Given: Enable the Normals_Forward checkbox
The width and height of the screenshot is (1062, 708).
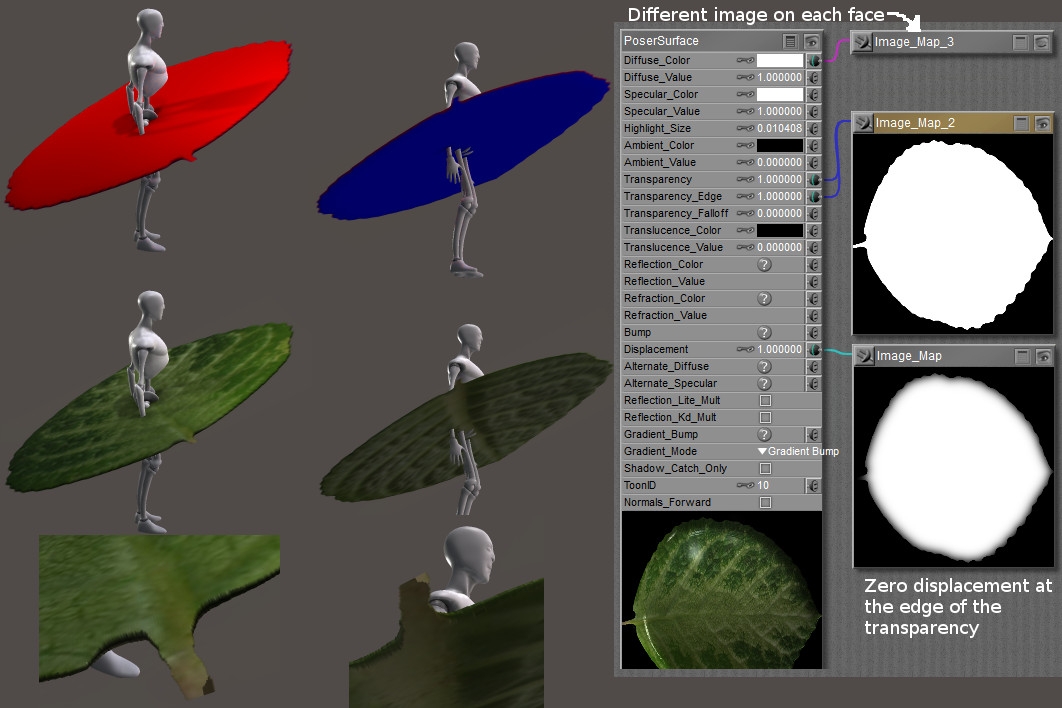Looking at the screenshot, I should pyautogui.click(x=765, y=502).
